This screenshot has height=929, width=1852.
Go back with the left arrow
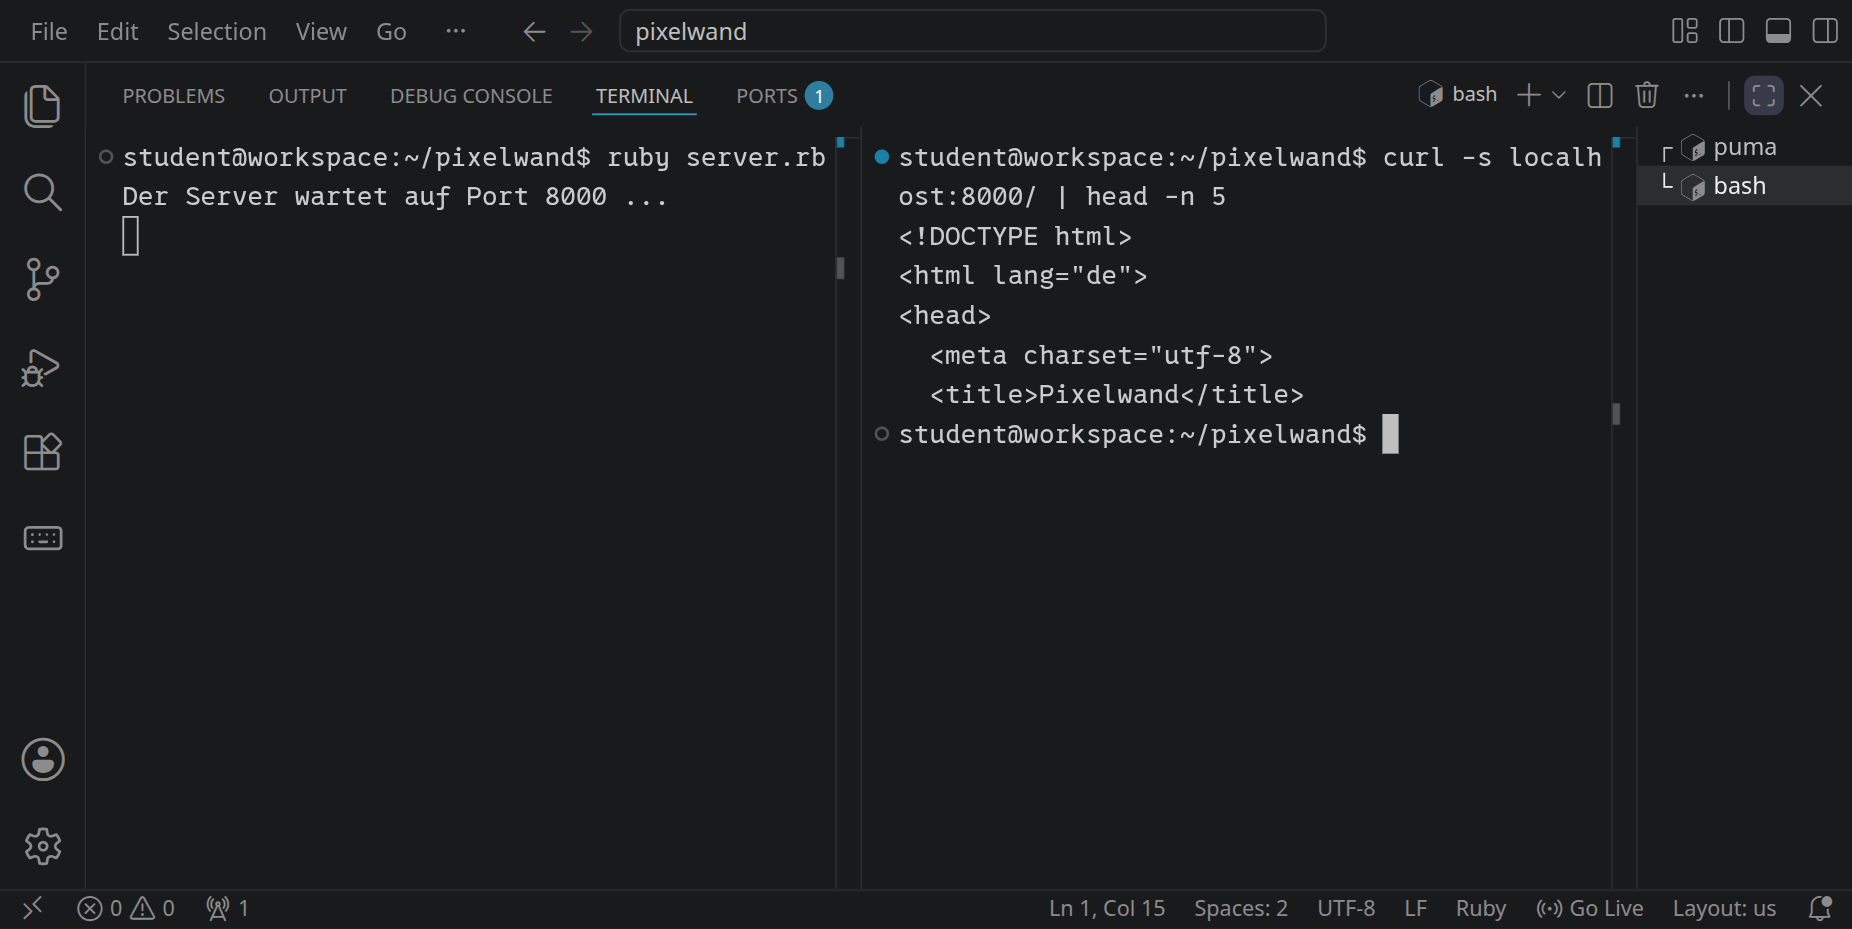pos(534,32)
